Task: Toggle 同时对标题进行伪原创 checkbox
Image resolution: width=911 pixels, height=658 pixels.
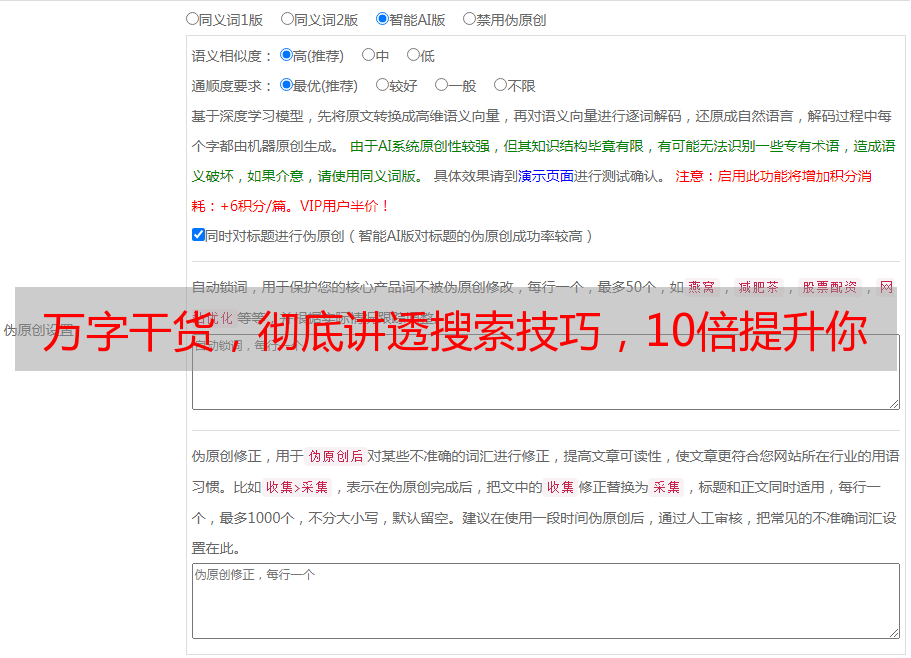Action: (x=198, y=235)
